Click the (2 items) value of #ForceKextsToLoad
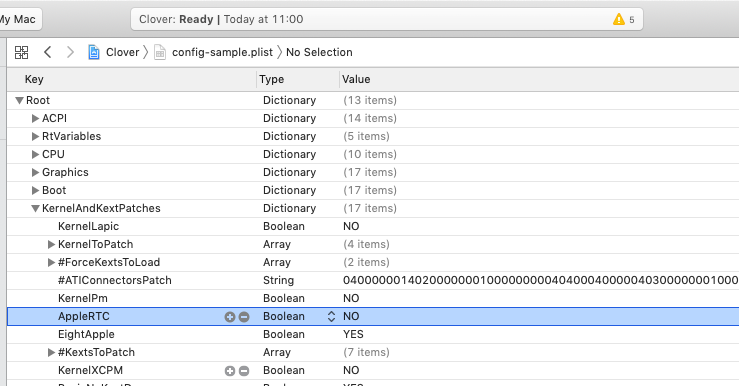This screenshot has width=739, height=386. [x=366, y=262]
